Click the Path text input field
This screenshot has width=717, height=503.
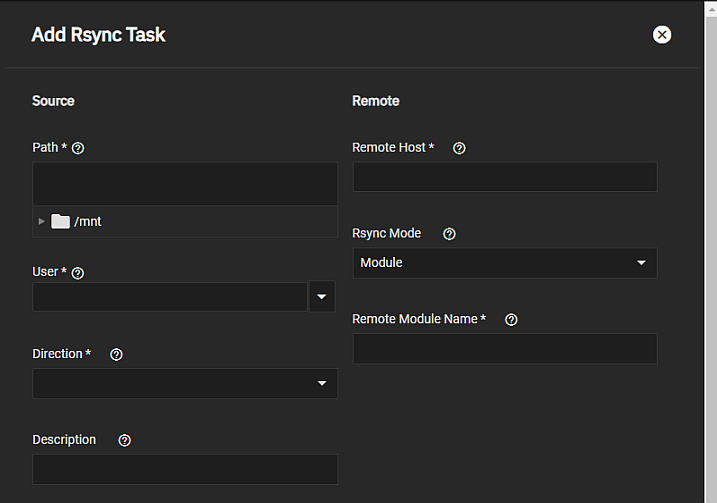(x=185, y=184)
